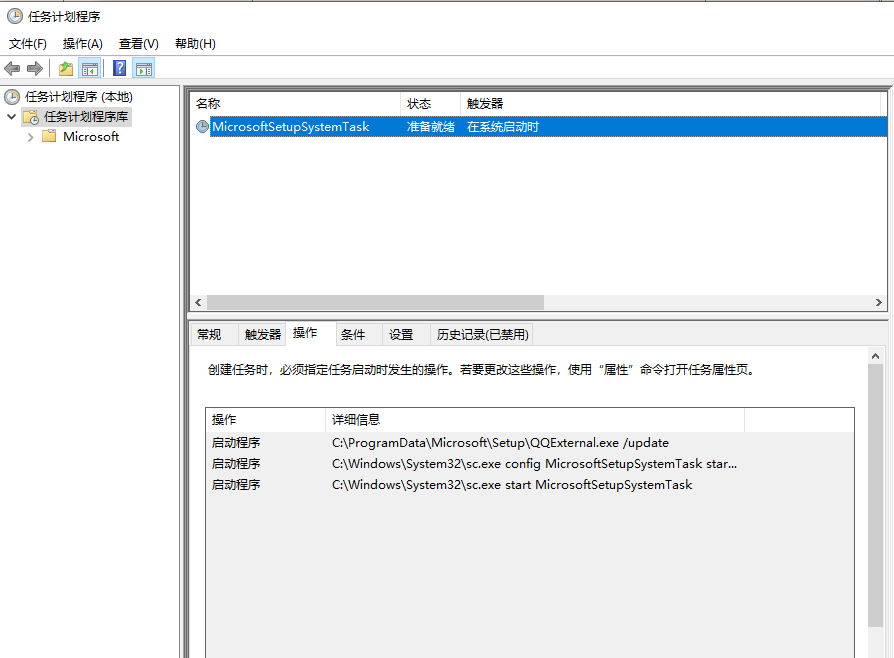Click the Microsoft folder icon in tree

tap(49, 136)
